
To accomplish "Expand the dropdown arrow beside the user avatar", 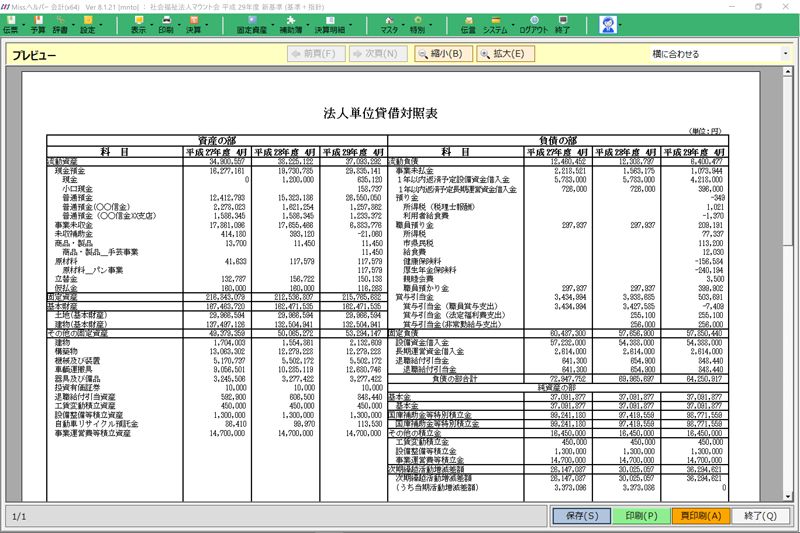I will point(620,24).
